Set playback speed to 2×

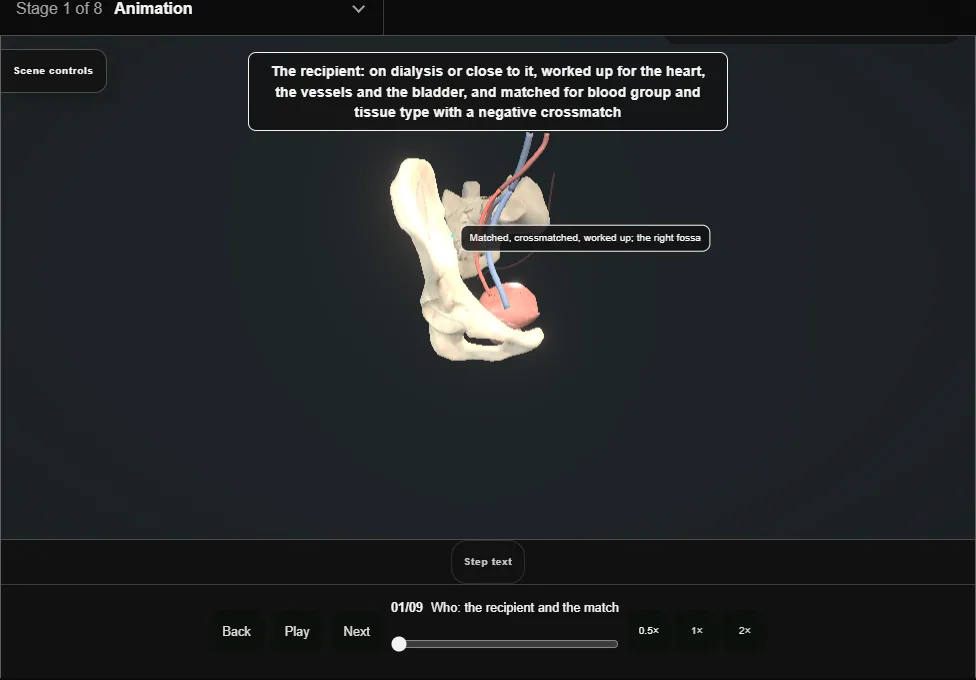coord(744,631)
